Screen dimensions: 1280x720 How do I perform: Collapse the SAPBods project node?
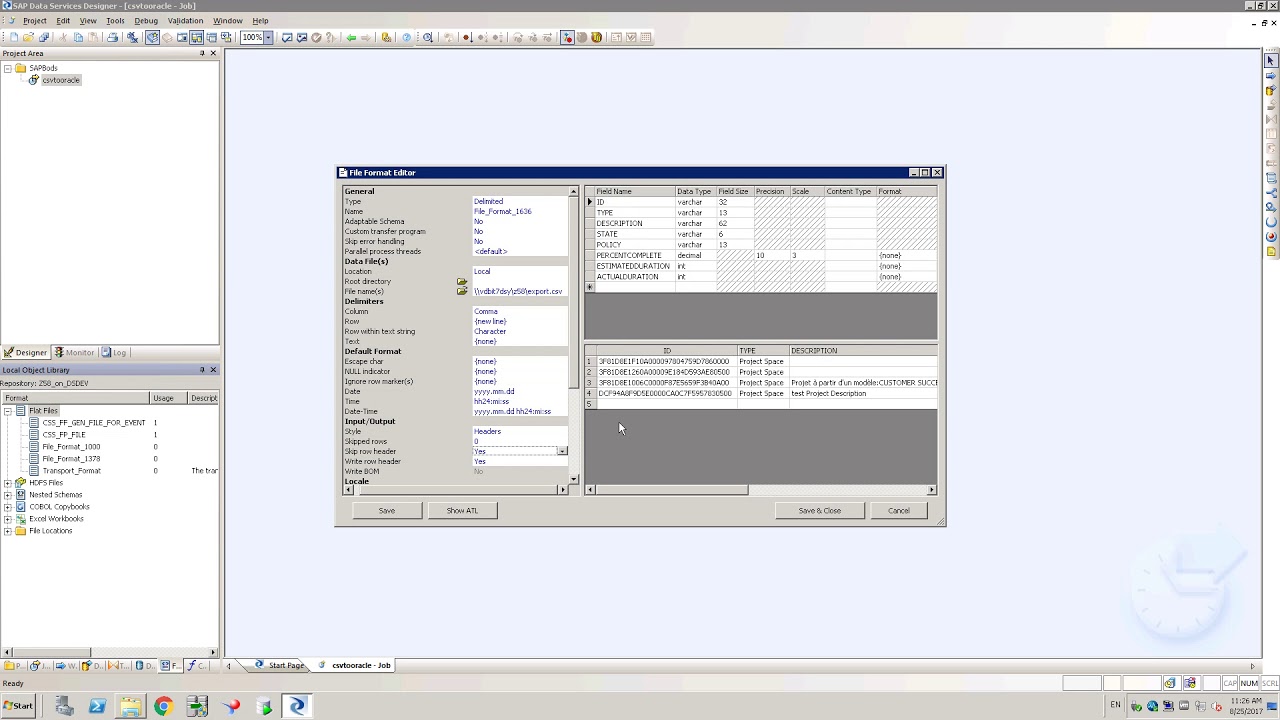8,68
